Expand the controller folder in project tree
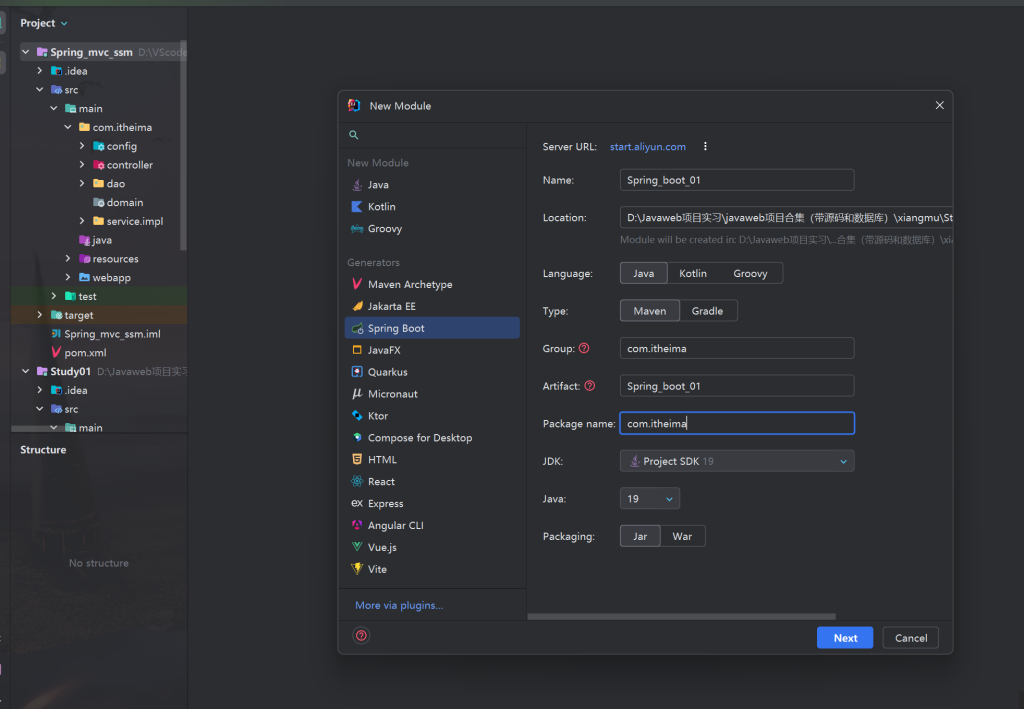1024x709 pixels. point(82,165)
